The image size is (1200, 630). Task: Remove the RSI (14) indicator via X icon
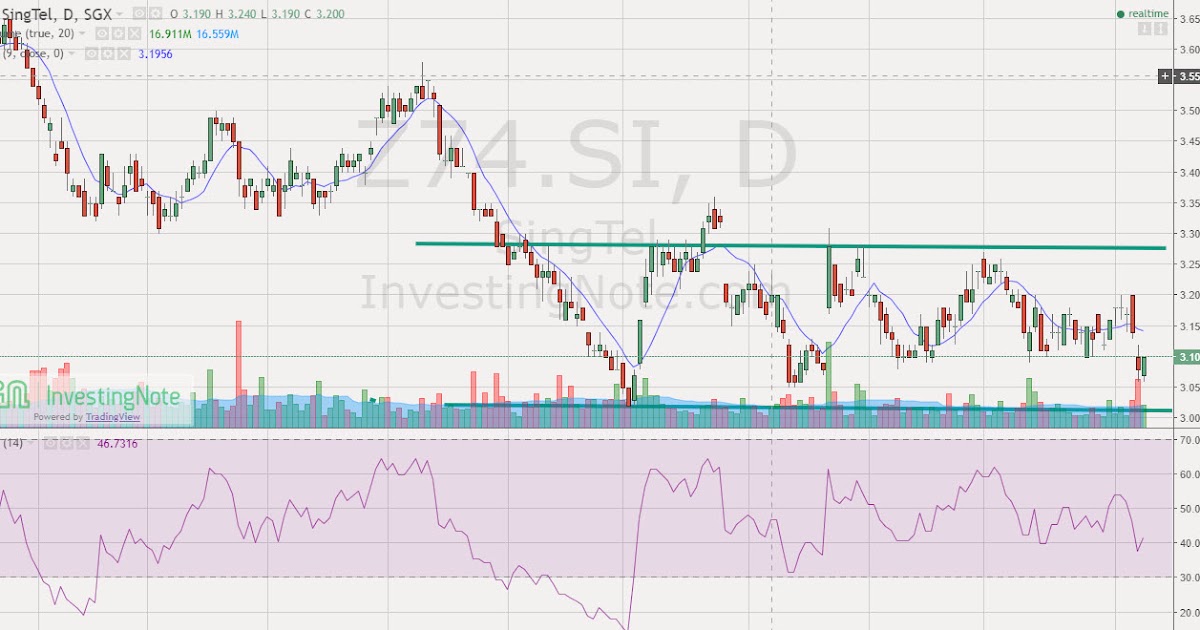click(82, 443)
